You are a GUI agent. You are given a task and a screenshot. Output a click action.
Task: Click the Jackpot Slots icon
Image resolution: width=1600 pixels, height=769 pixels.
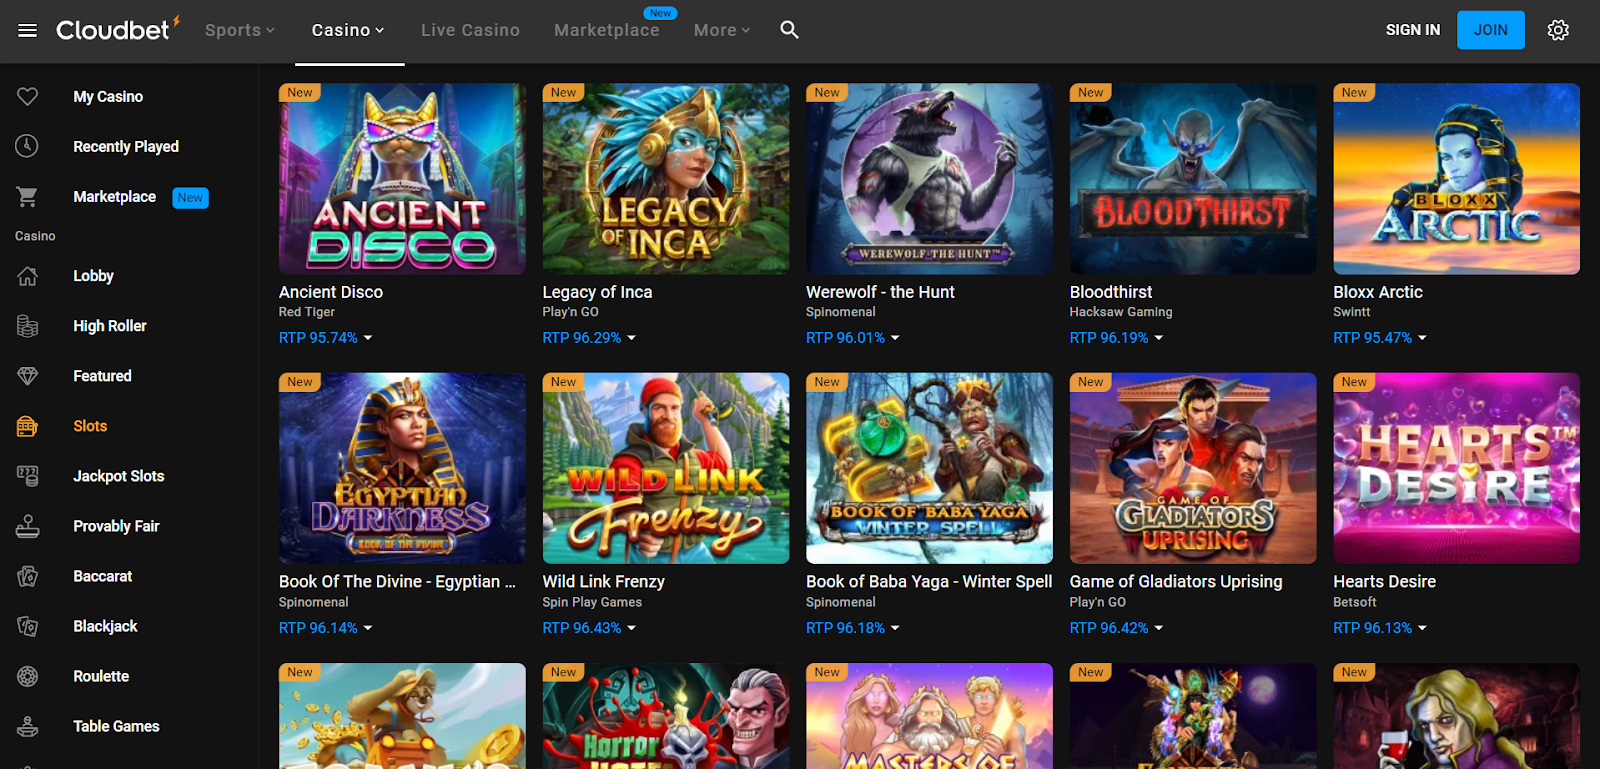(28, 476)
